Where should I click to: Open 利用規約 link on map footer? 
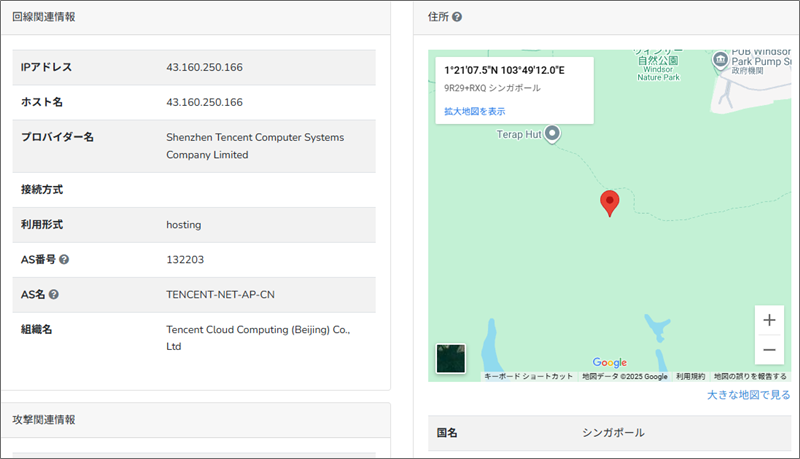(690, 376)
